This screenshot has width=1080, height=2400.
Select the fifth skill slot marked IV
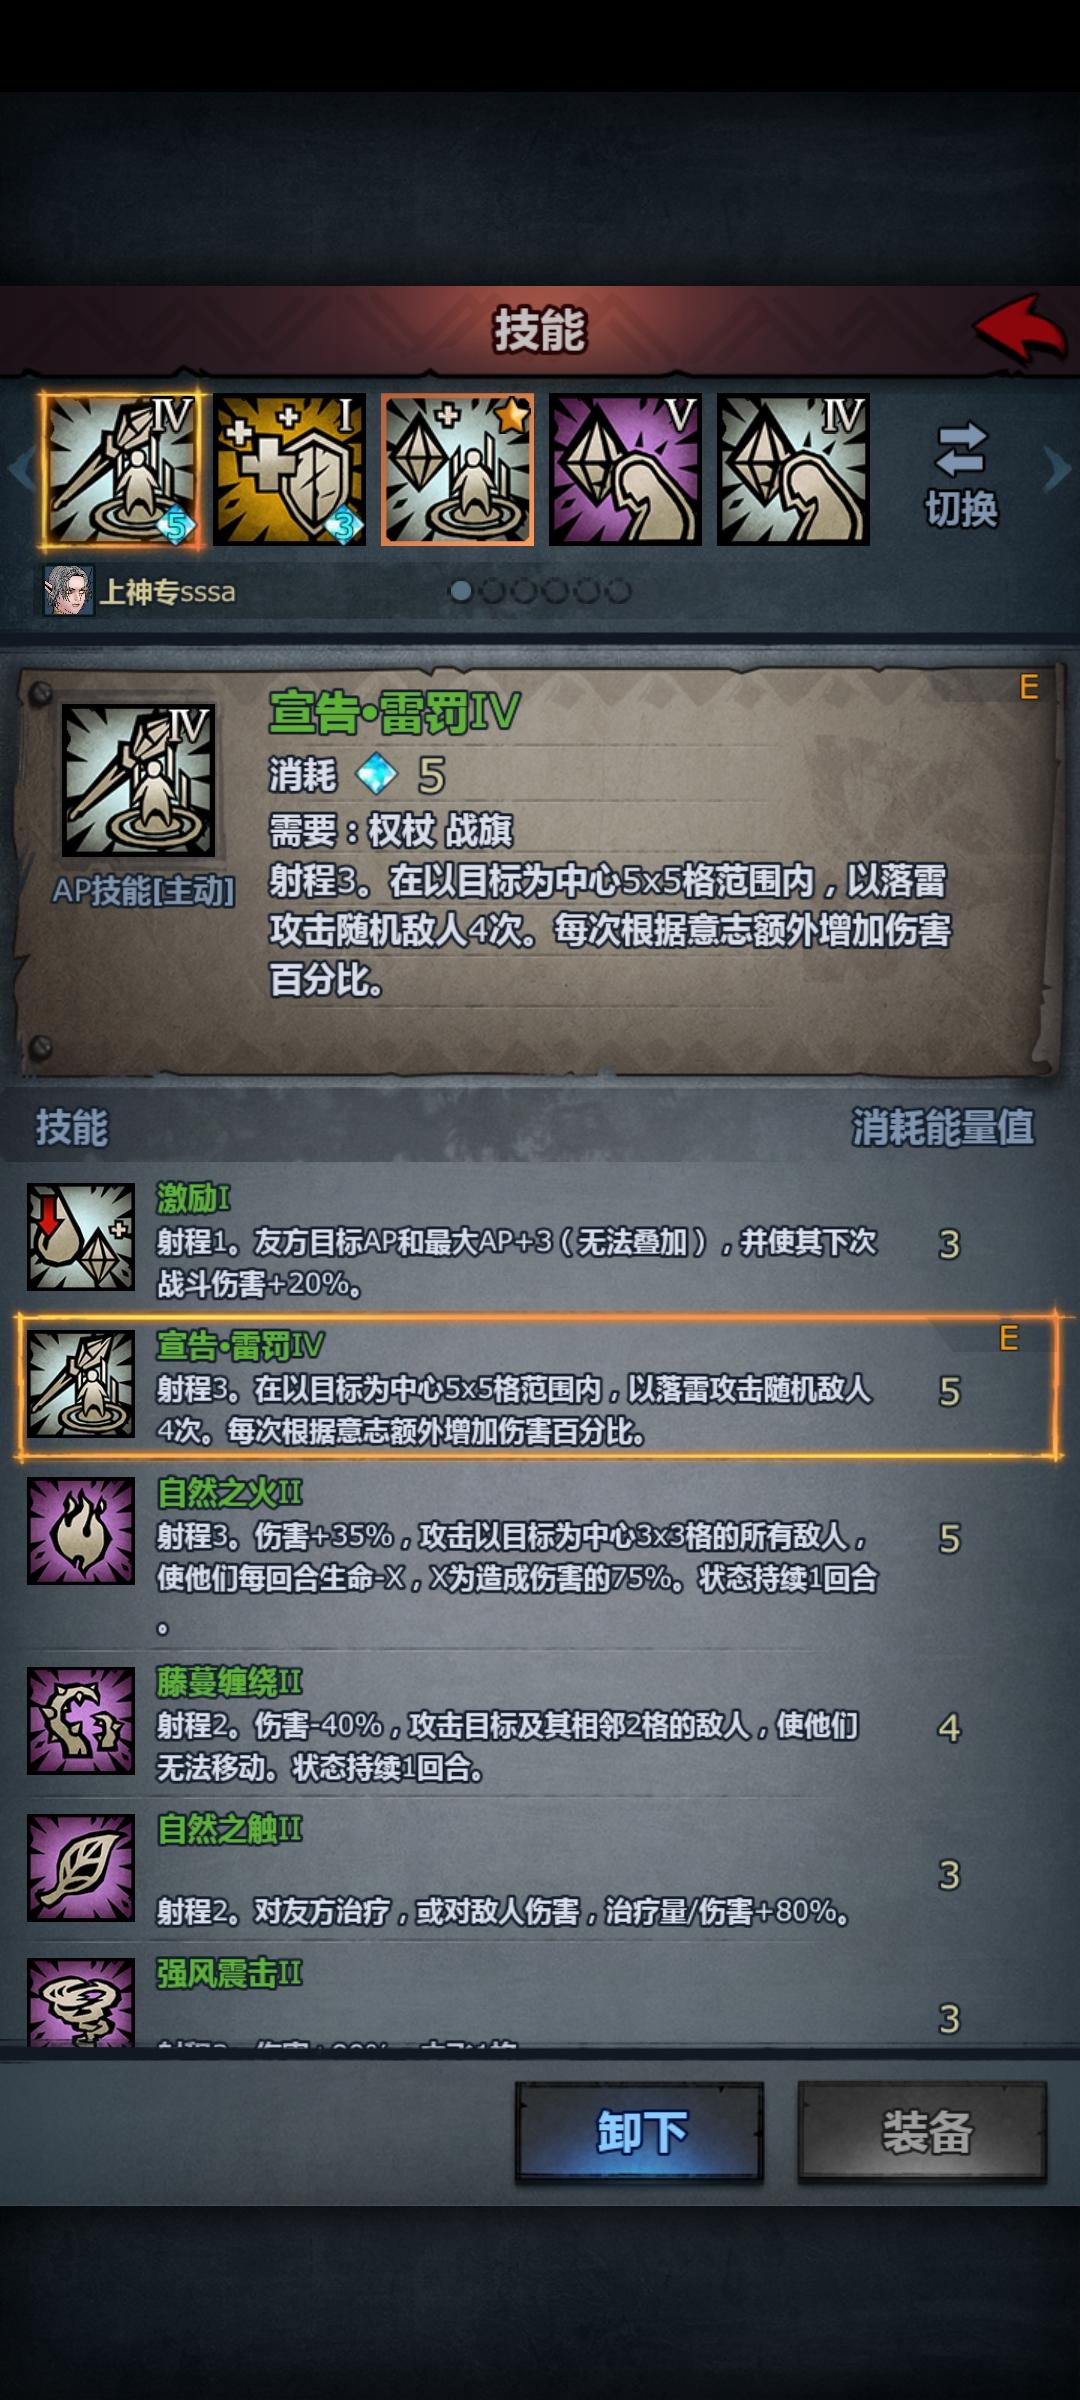click(x=793, y=469)
